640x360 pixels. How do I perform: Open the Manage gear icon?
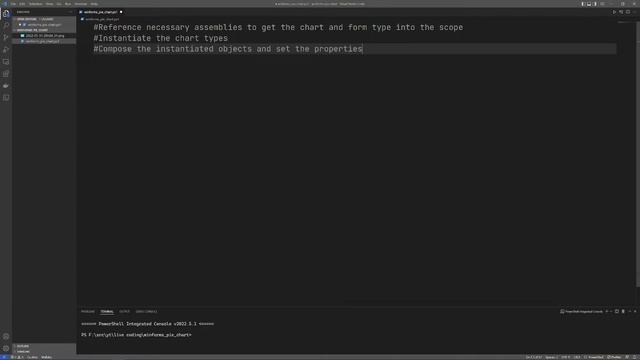pos(6,348)
